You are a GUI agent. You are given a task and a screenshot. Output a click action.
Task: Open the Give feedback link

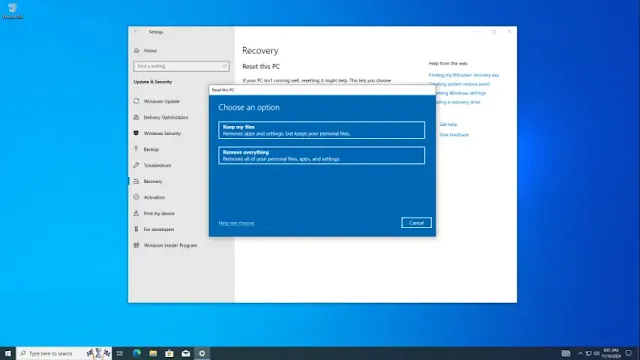pyautogui.click(x=454, y=135)
